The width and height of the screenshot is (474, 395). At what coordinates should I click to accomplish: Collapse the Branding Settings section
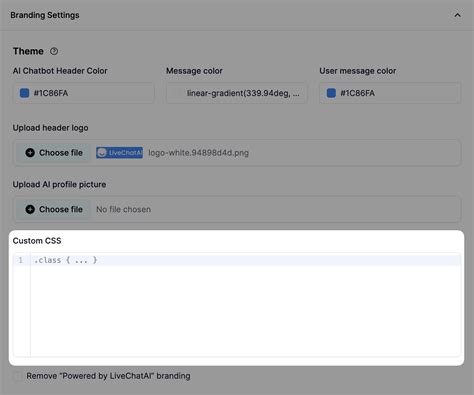point(457,15)
